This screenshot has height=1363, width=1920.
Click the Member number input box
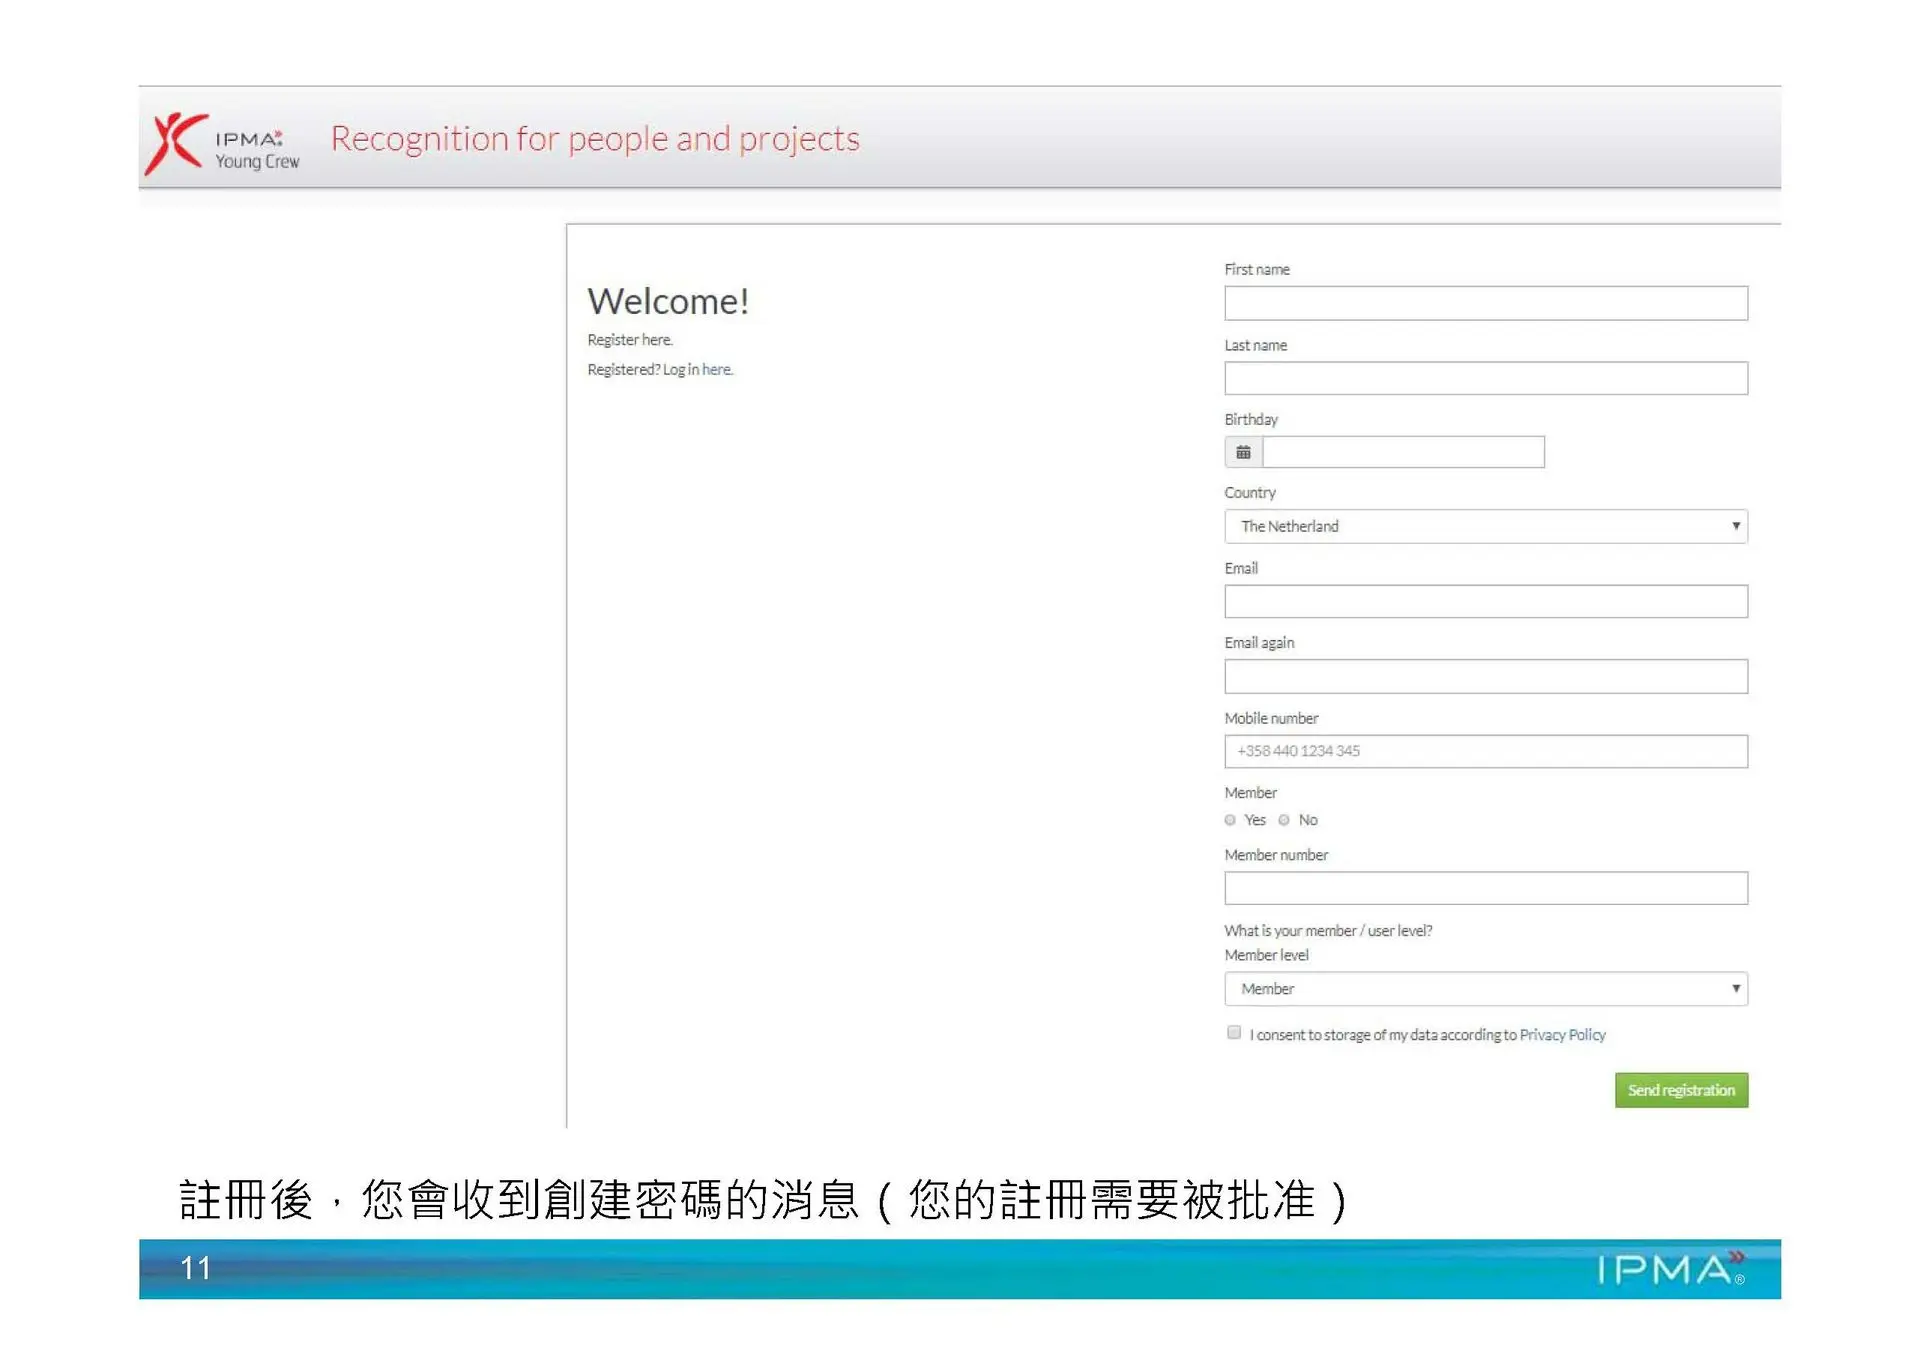pos(1485,888)
